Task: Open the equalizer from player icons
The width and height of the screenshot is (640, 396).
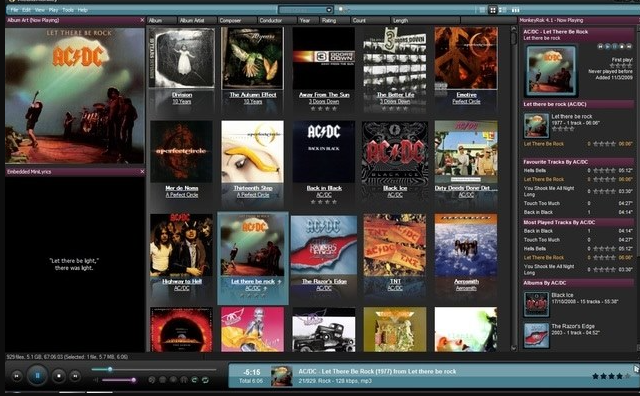Action: 184,380
